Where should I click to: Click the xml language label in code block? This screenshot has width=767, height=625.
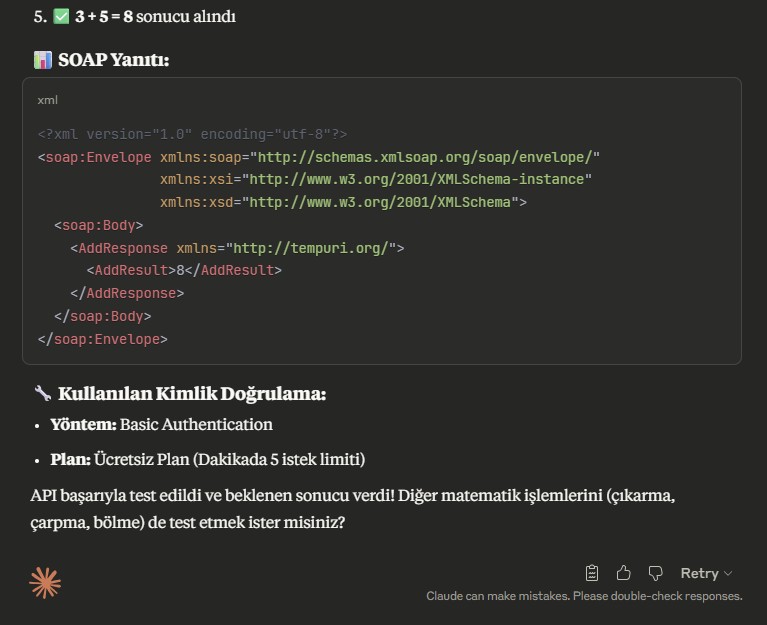tap(47, 100)
